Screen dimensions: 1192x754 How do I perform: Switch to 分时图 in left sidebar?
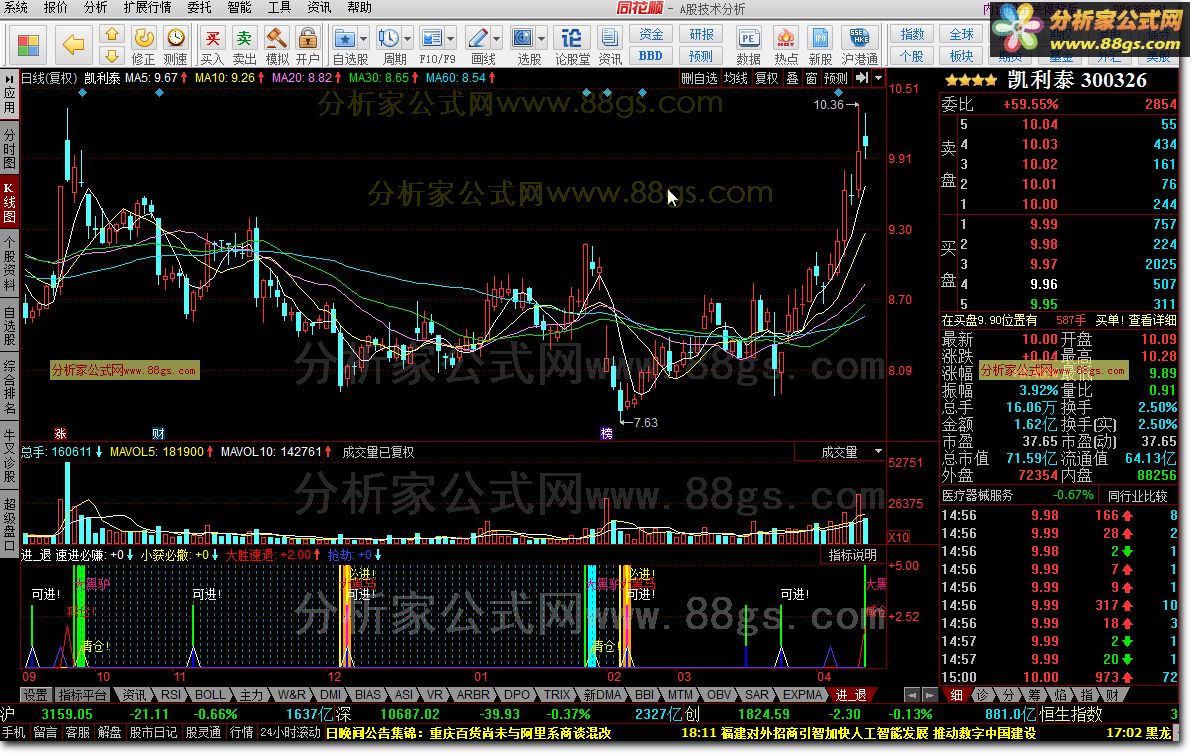pos(9,149)
